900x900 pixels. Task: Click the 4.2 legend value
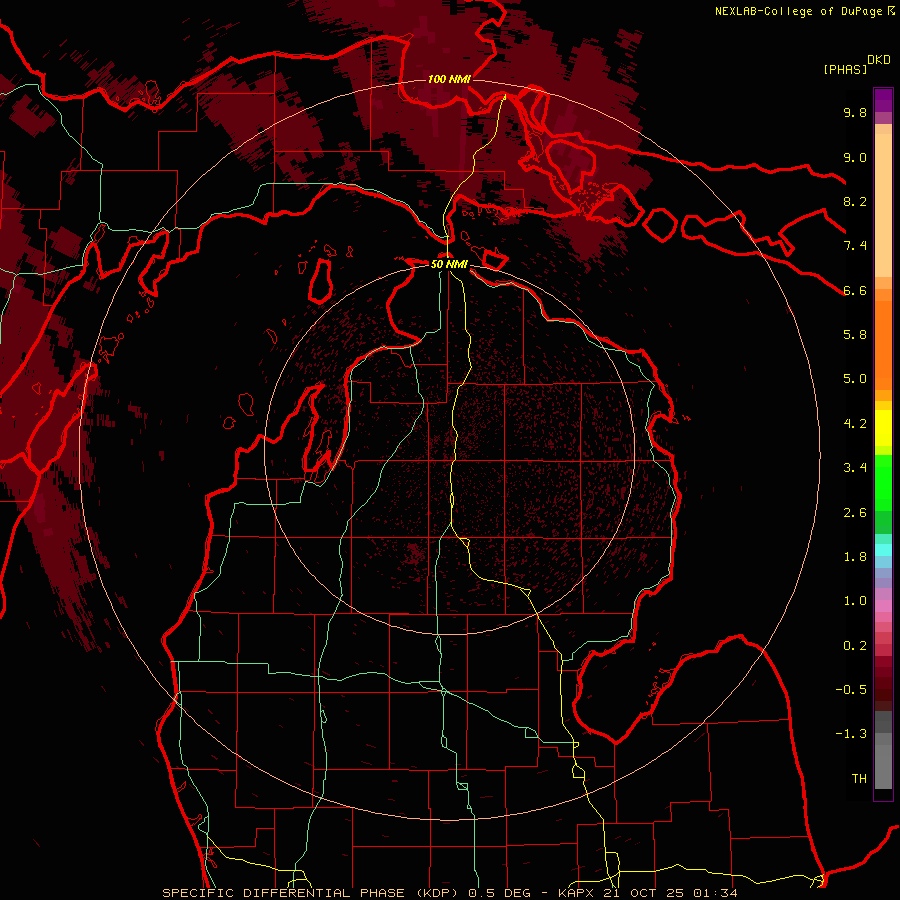coord(855,424)
